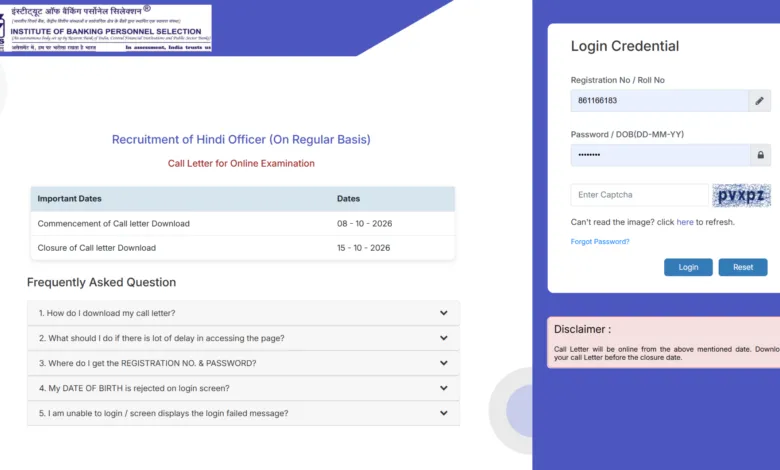Focus the Registration No / Roll No field
Screen dimensions: 780x470
point(659,100)
